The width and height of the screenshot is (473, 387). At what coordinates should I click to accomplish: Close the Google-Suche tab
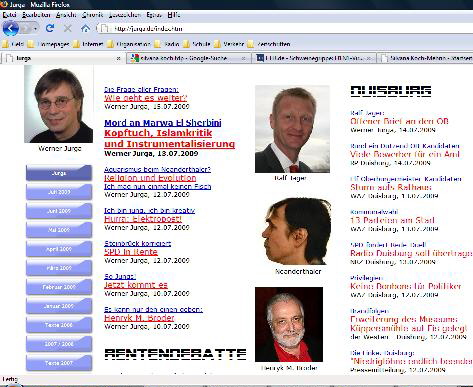[244, 58]
